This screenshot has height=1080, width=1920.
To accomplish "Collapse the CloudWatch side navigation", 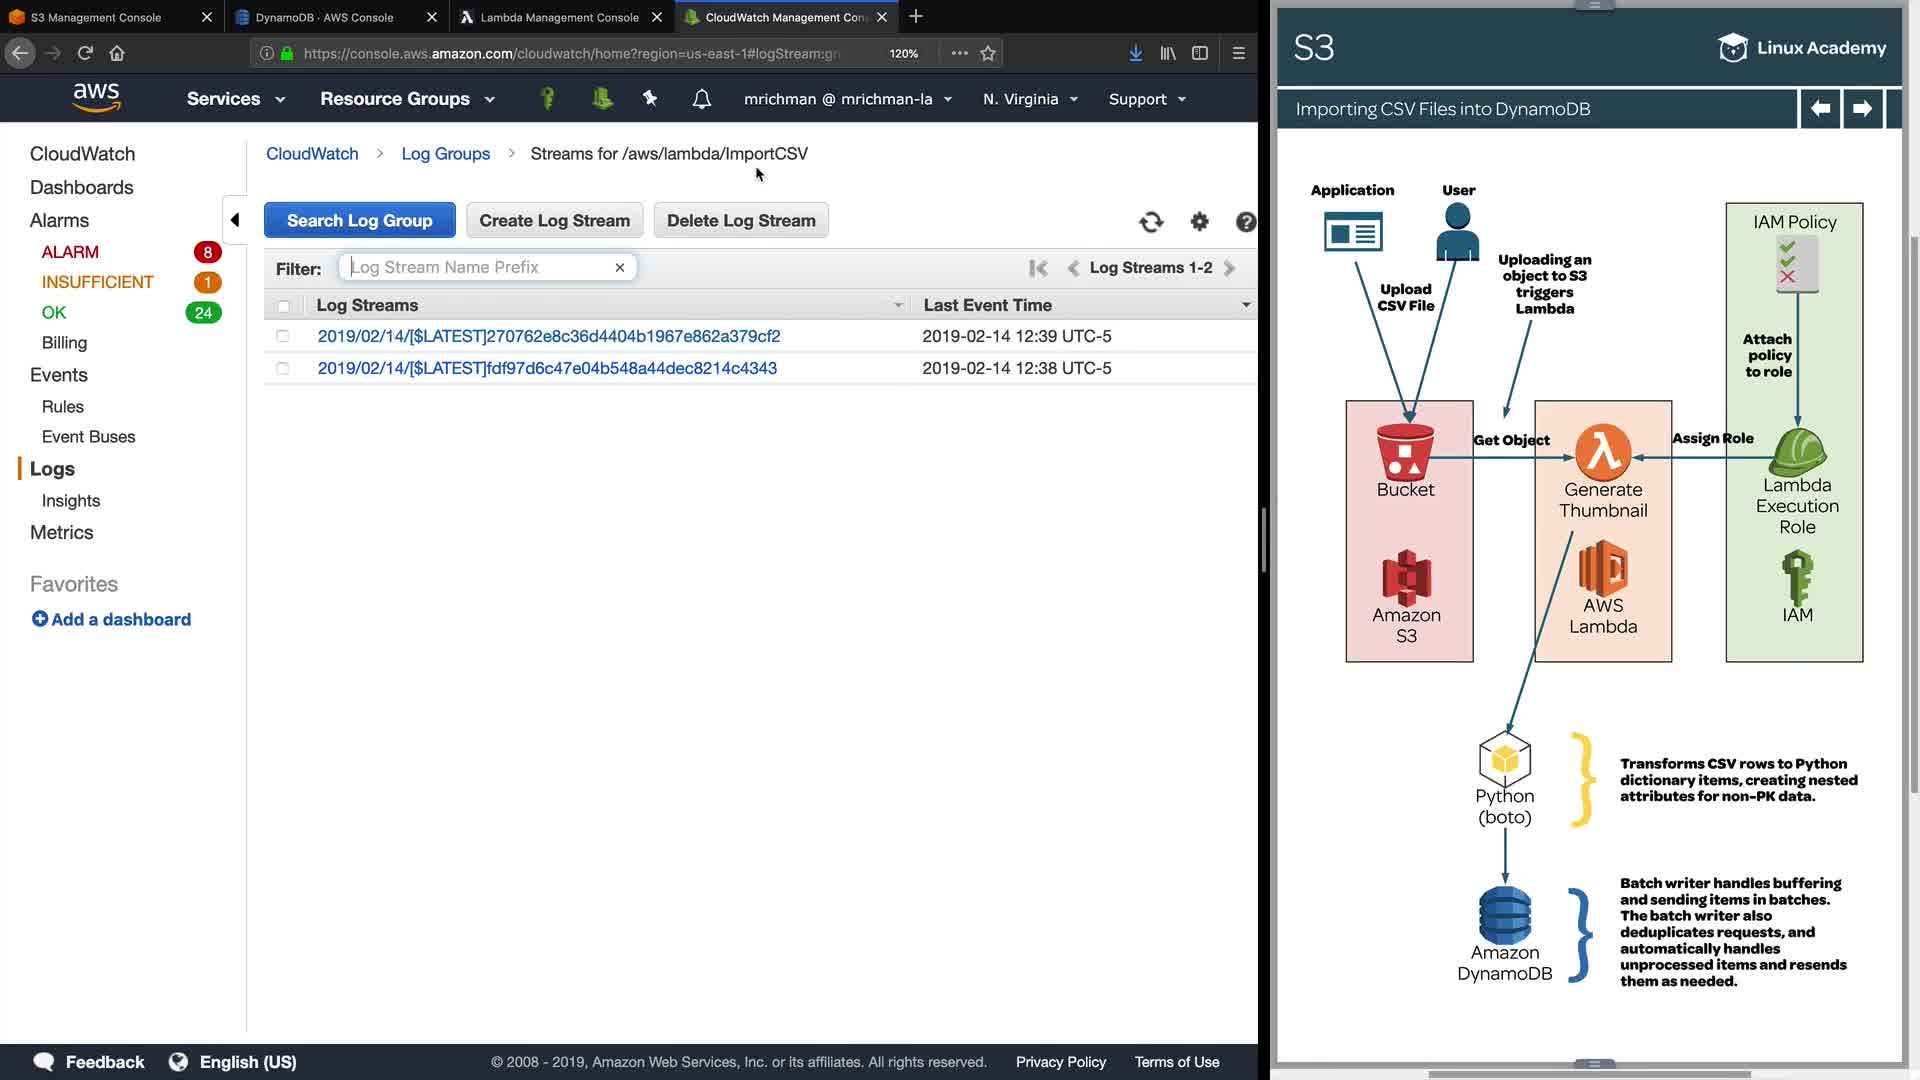I will point(235,220).
